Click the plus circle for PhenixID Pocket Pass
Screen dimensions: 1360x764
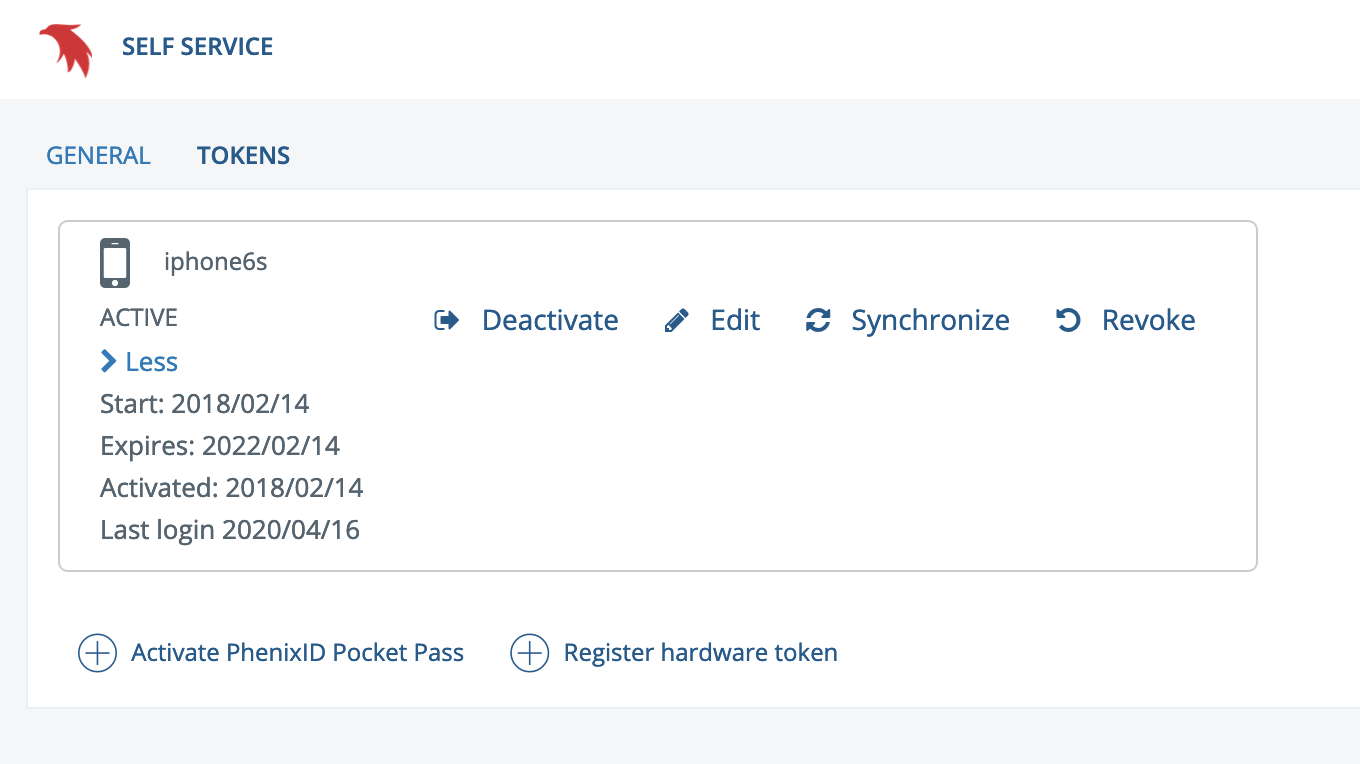point(97,654)
